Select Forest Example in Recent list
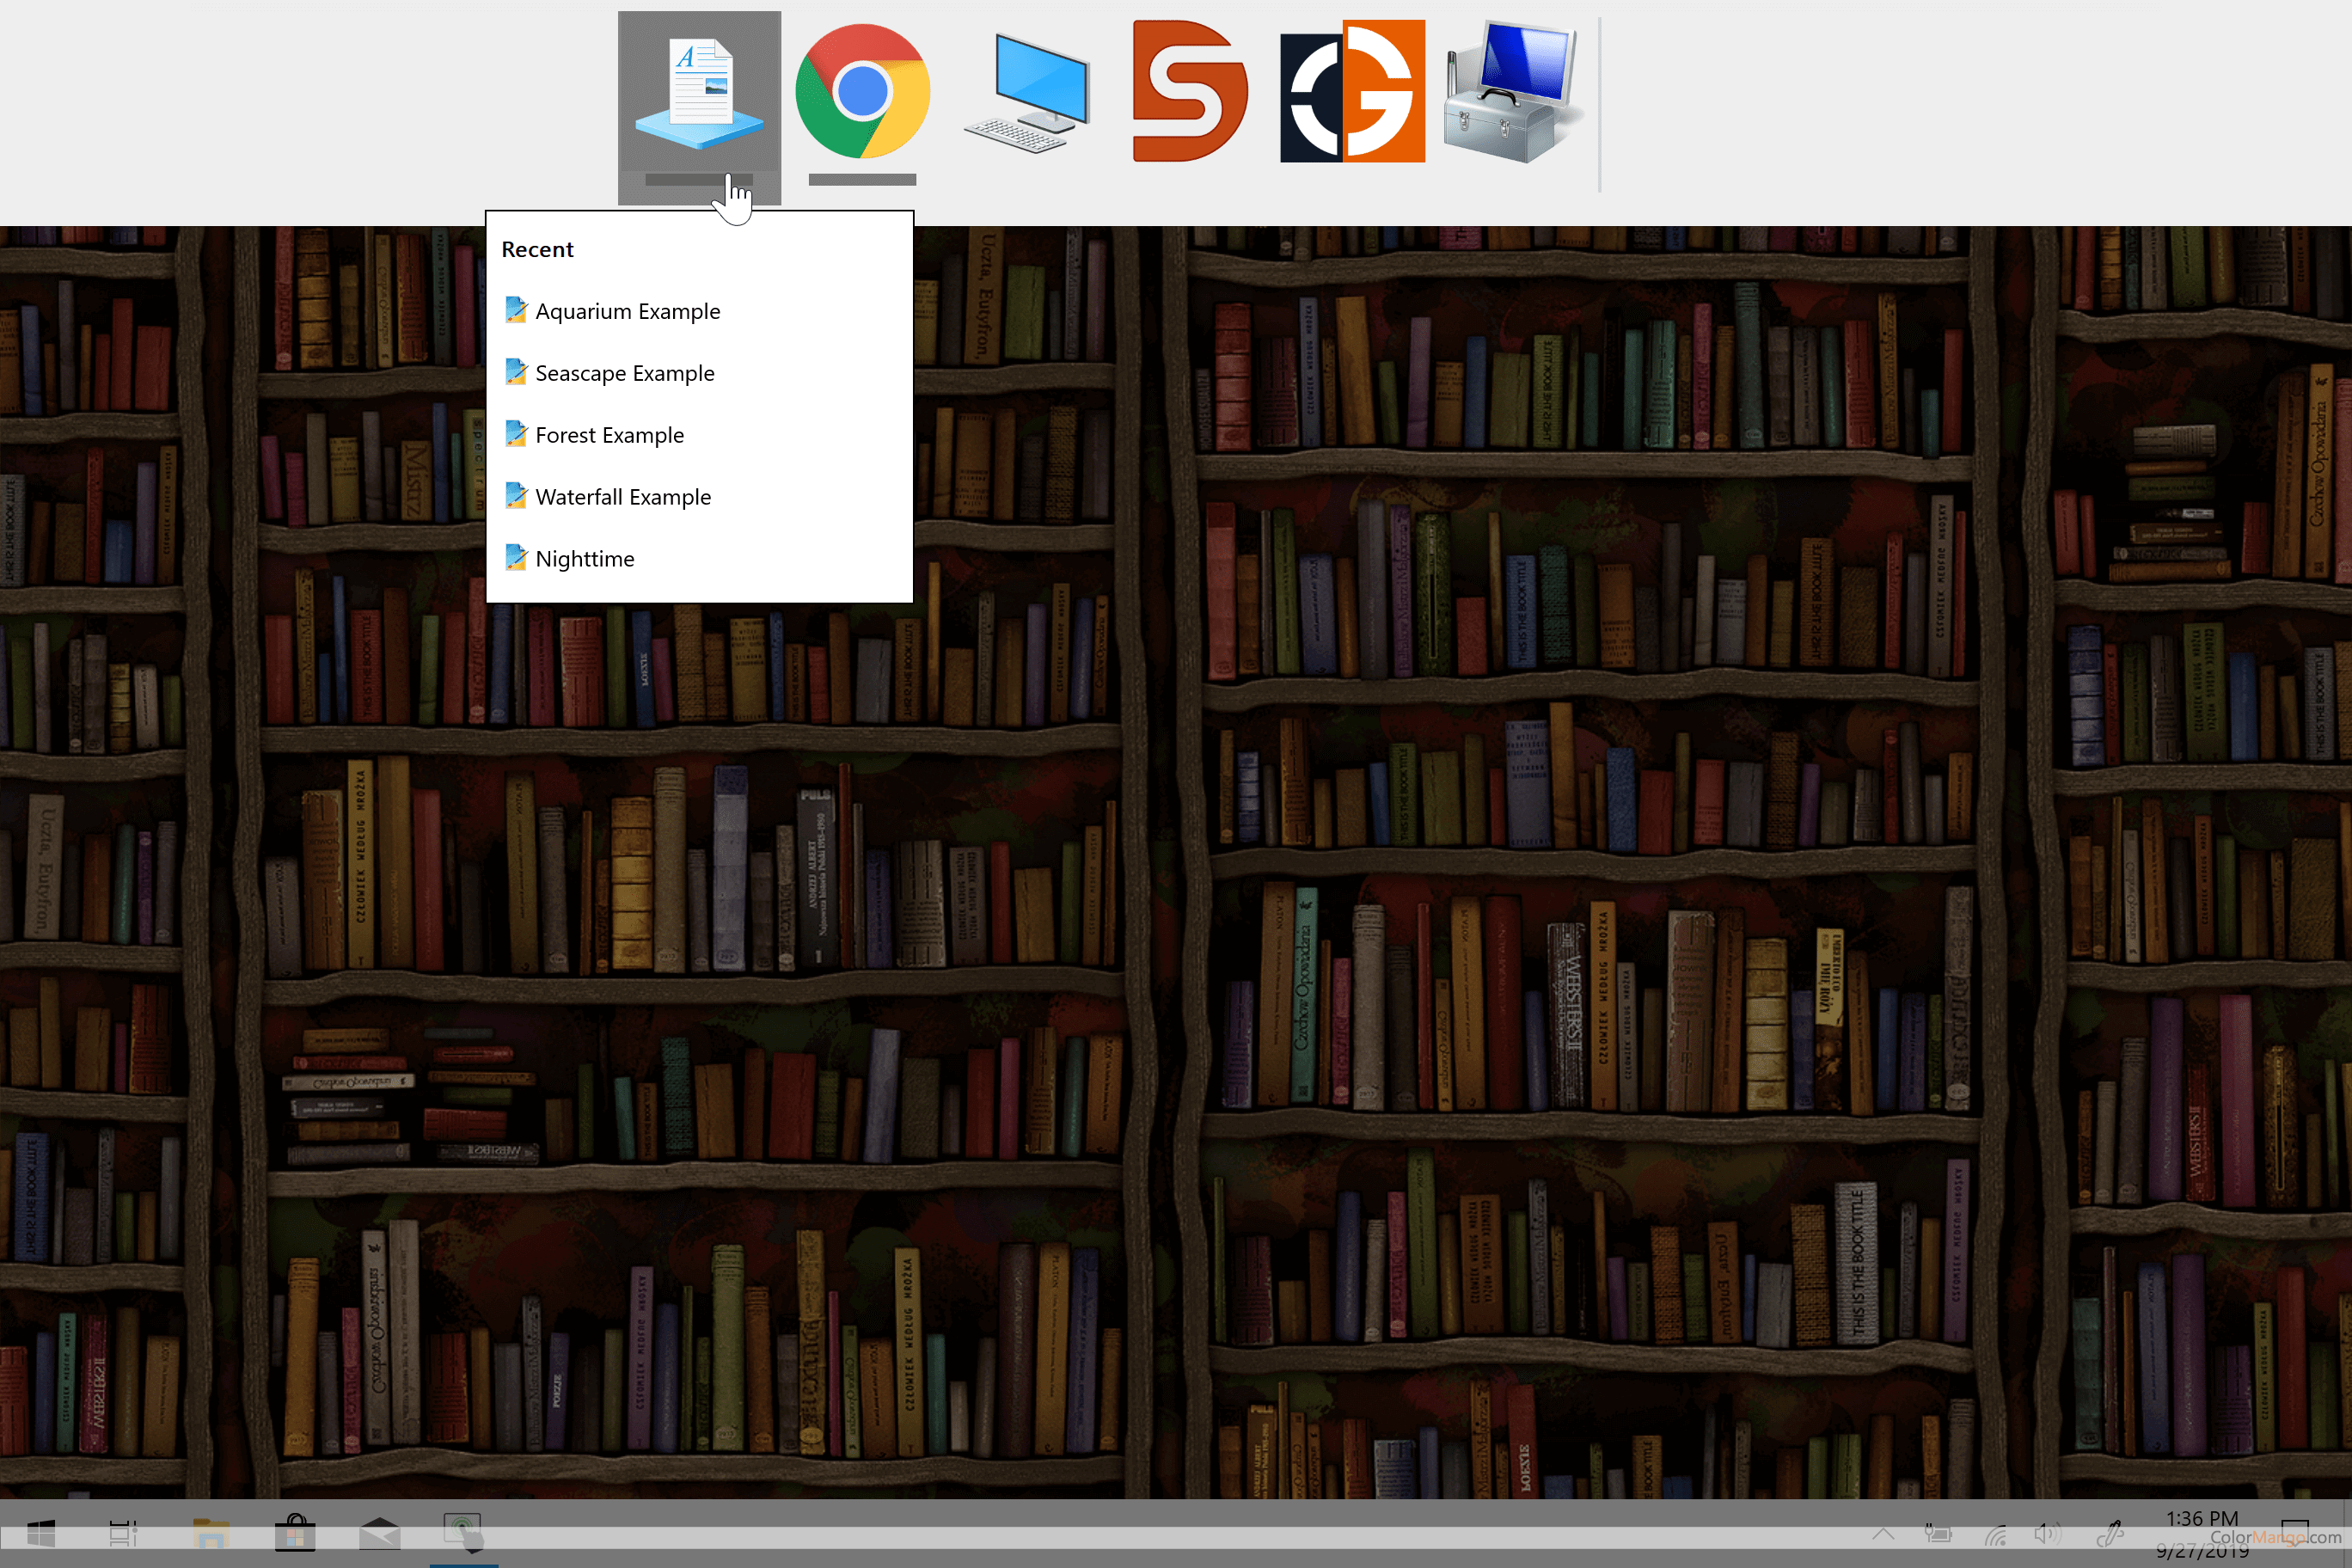This screenshot has width=2352, height=1568. pos(609,435)
